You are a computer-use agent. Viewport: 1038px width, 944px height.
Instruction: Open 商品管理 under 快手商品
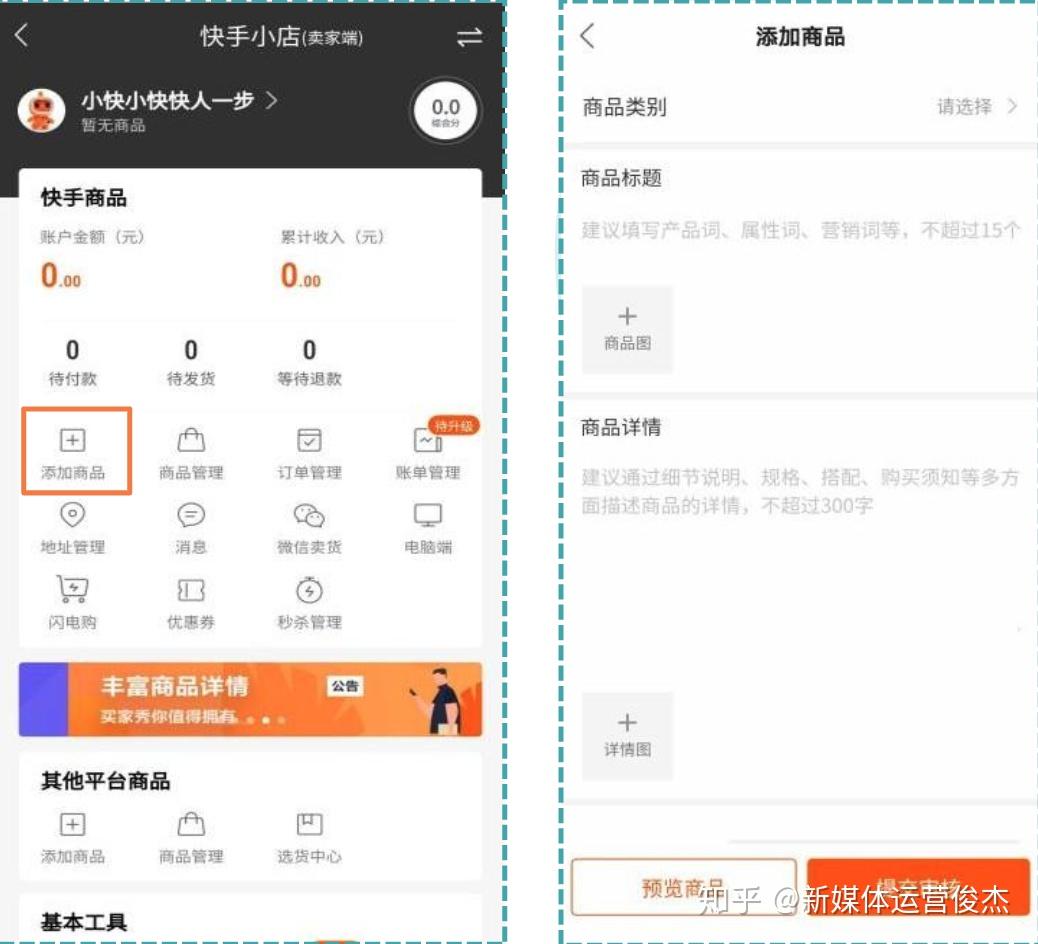click(191, 453)
